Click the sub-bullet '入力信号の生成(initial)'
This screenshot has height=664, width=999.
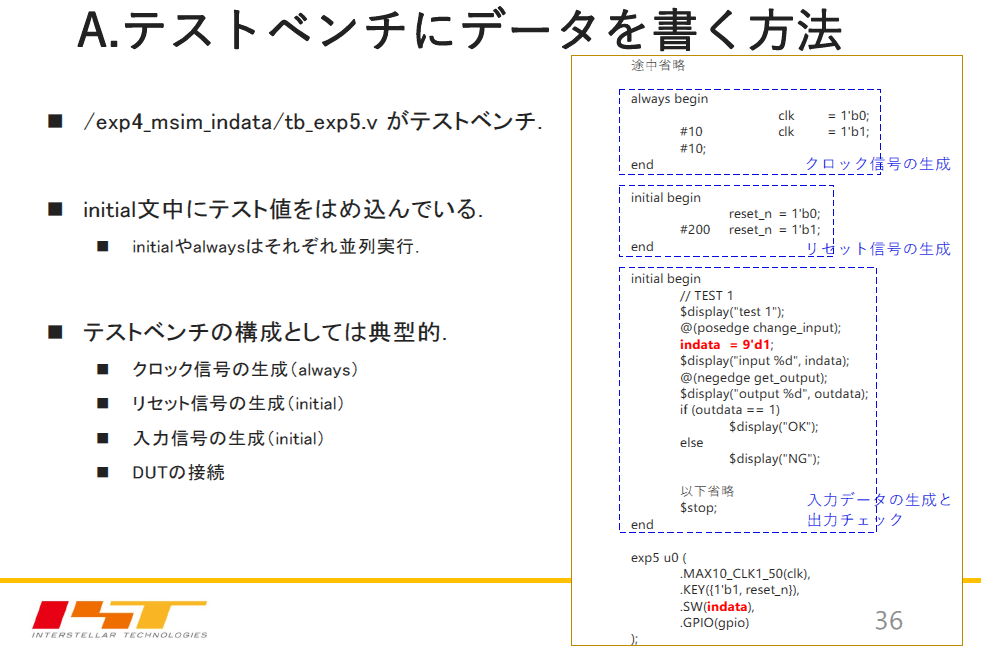pyautogui.click(x=228, y=438)
